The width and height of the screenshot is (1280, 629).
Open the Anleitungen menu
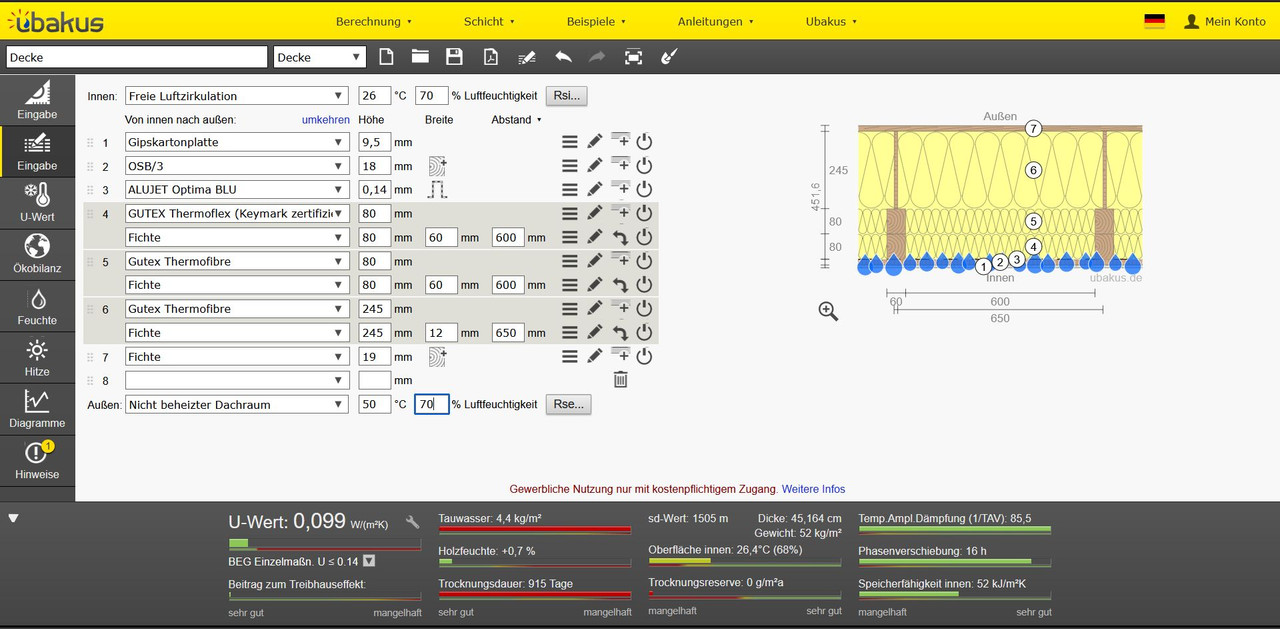pos(716,21)
